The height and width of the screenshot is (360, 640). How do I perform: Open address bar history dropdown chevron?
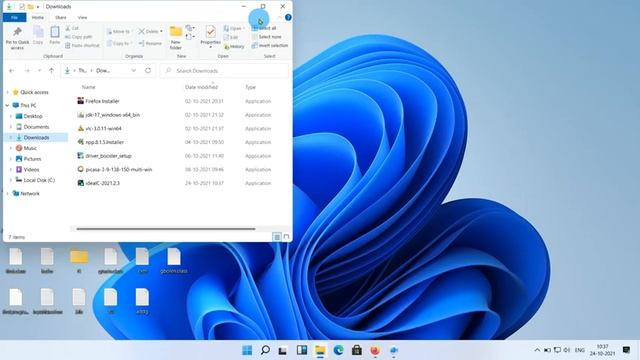[x=133, y=71]
